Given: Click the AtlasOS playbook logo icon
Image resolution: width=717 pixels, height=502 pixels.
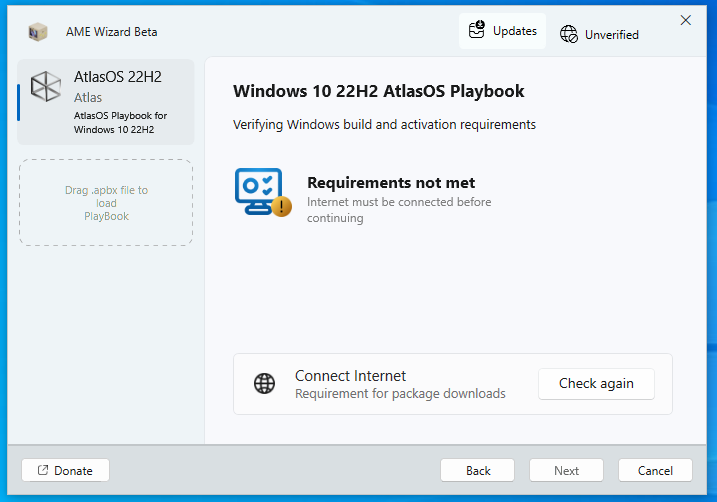Looking at the screenshot, I should click(x=46, y=87).
